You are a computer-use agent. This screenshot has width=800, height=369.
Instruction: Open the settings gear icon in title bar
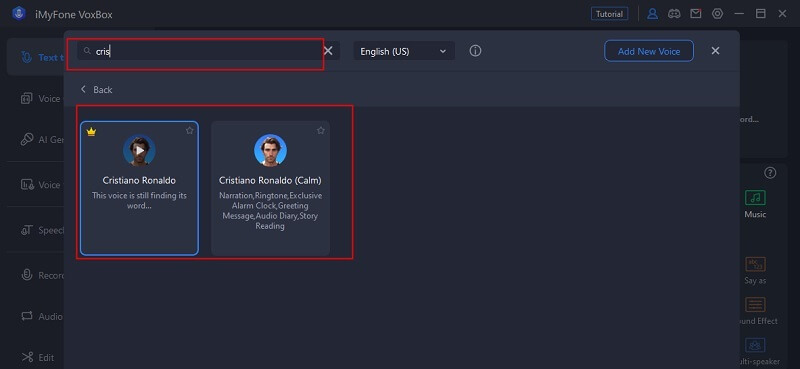(717, 14)
